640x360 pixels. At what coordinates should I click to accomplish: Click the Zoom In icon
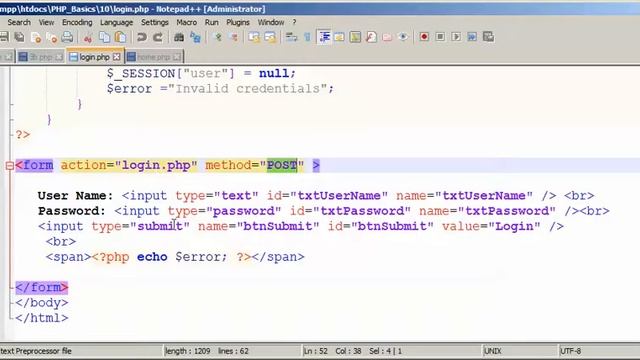(x=218, y=37)
